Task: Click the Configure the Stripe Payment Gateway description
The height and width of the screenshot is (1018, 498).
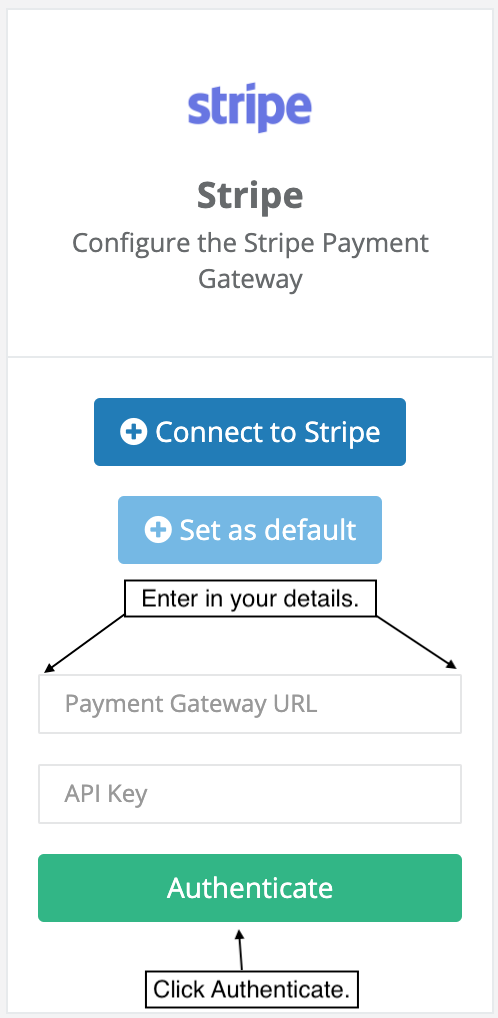Action: tap(250, 261)
